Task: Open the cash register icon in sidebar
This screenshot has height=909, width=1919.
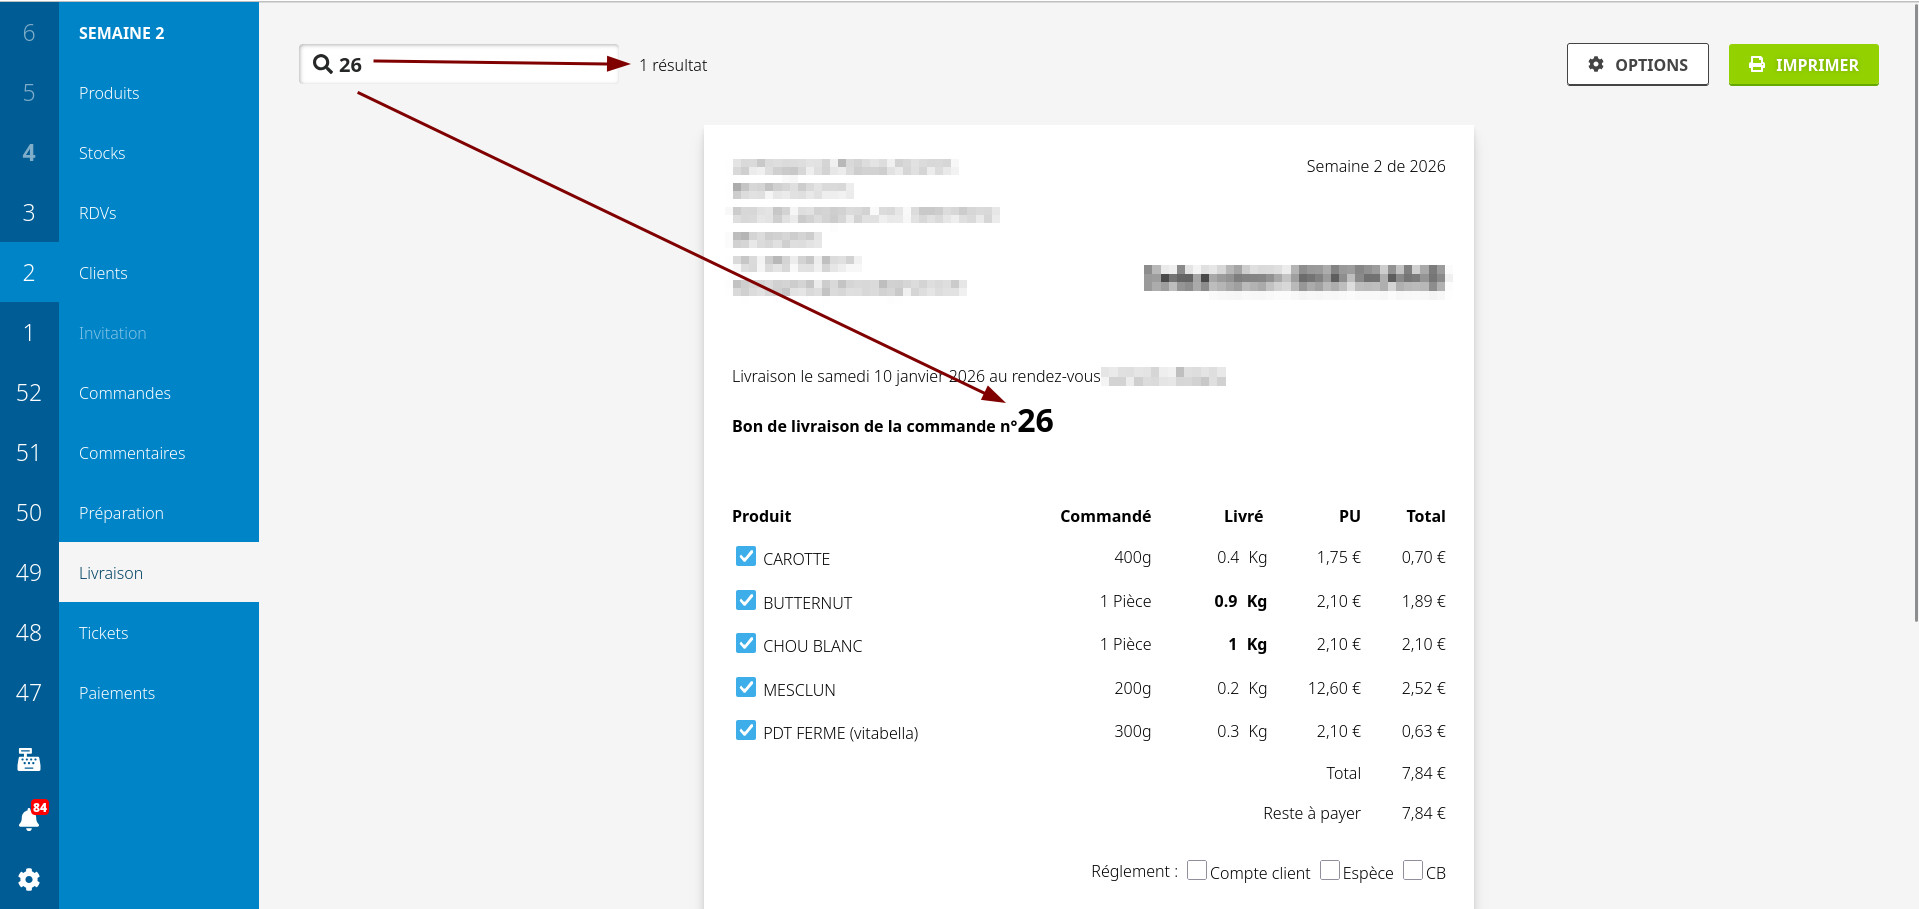Action: click(x=29, y=760)
